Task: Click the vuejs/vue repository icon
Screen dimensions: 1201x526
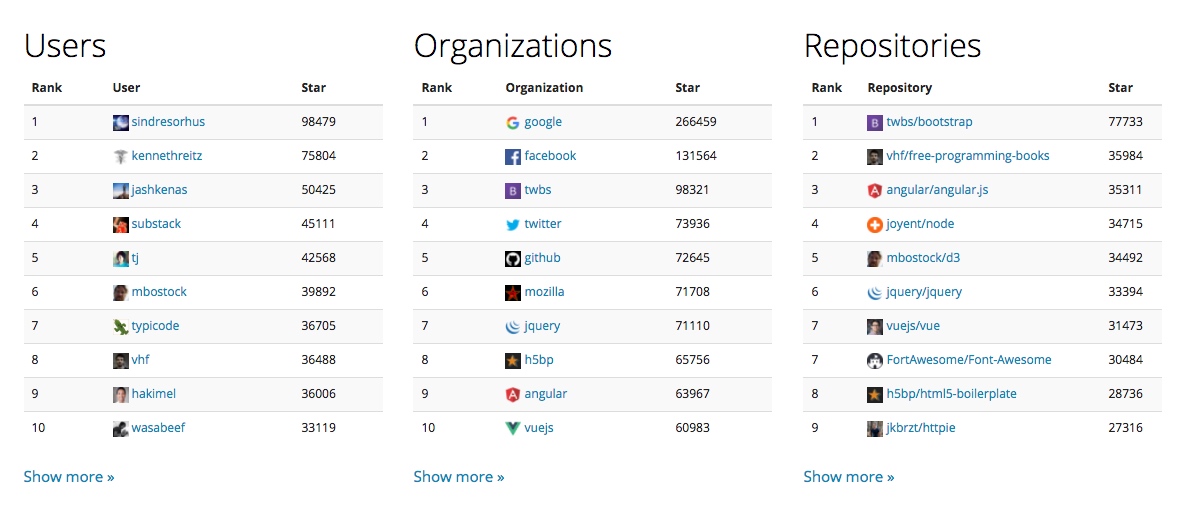Action: tap(875, 326)
